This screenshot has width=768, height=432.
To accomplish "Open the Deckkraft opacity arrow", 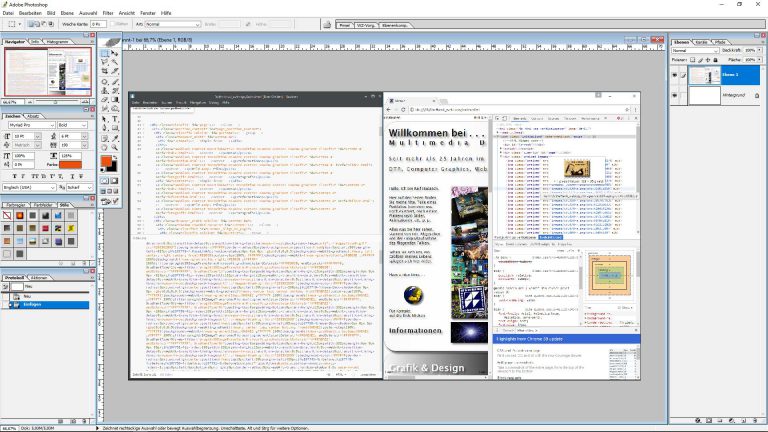I will point(759,50).
